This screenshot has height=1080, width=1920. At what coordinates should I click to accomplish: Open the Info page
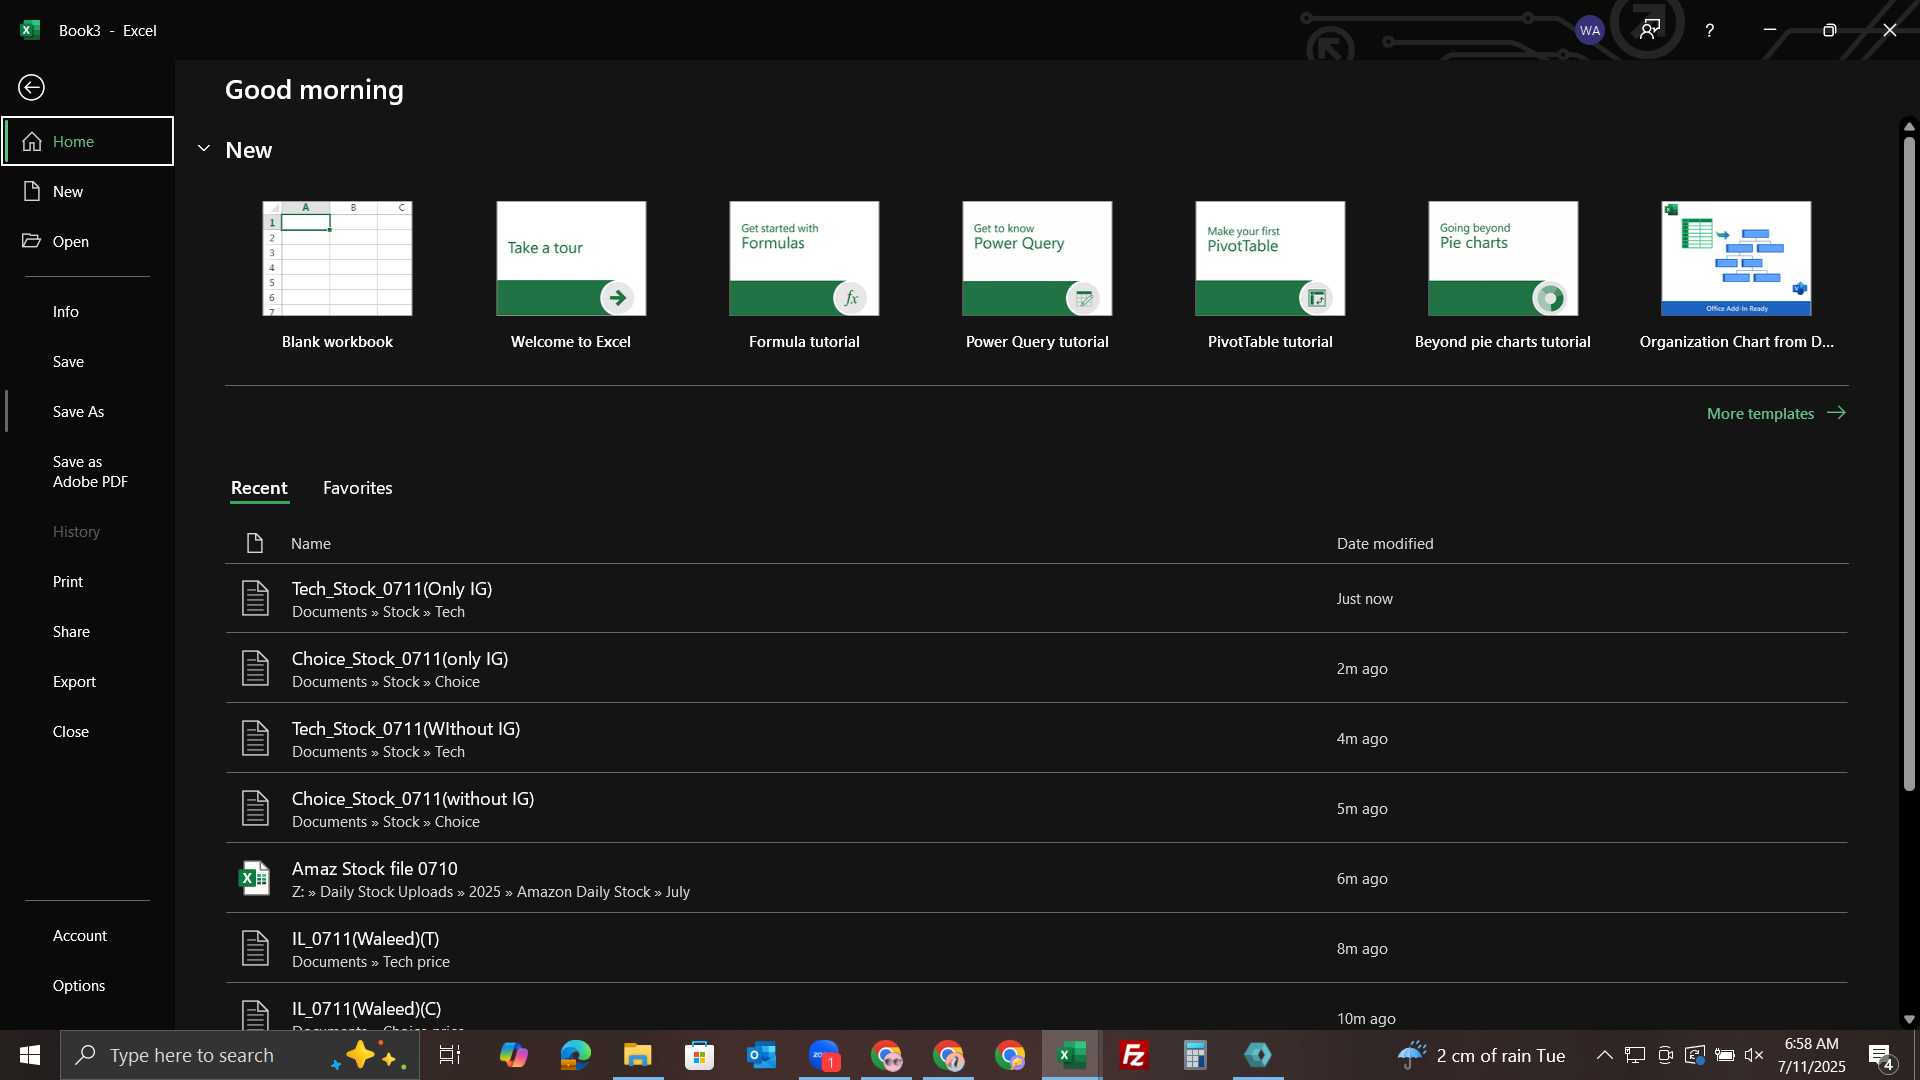(87, 311)
